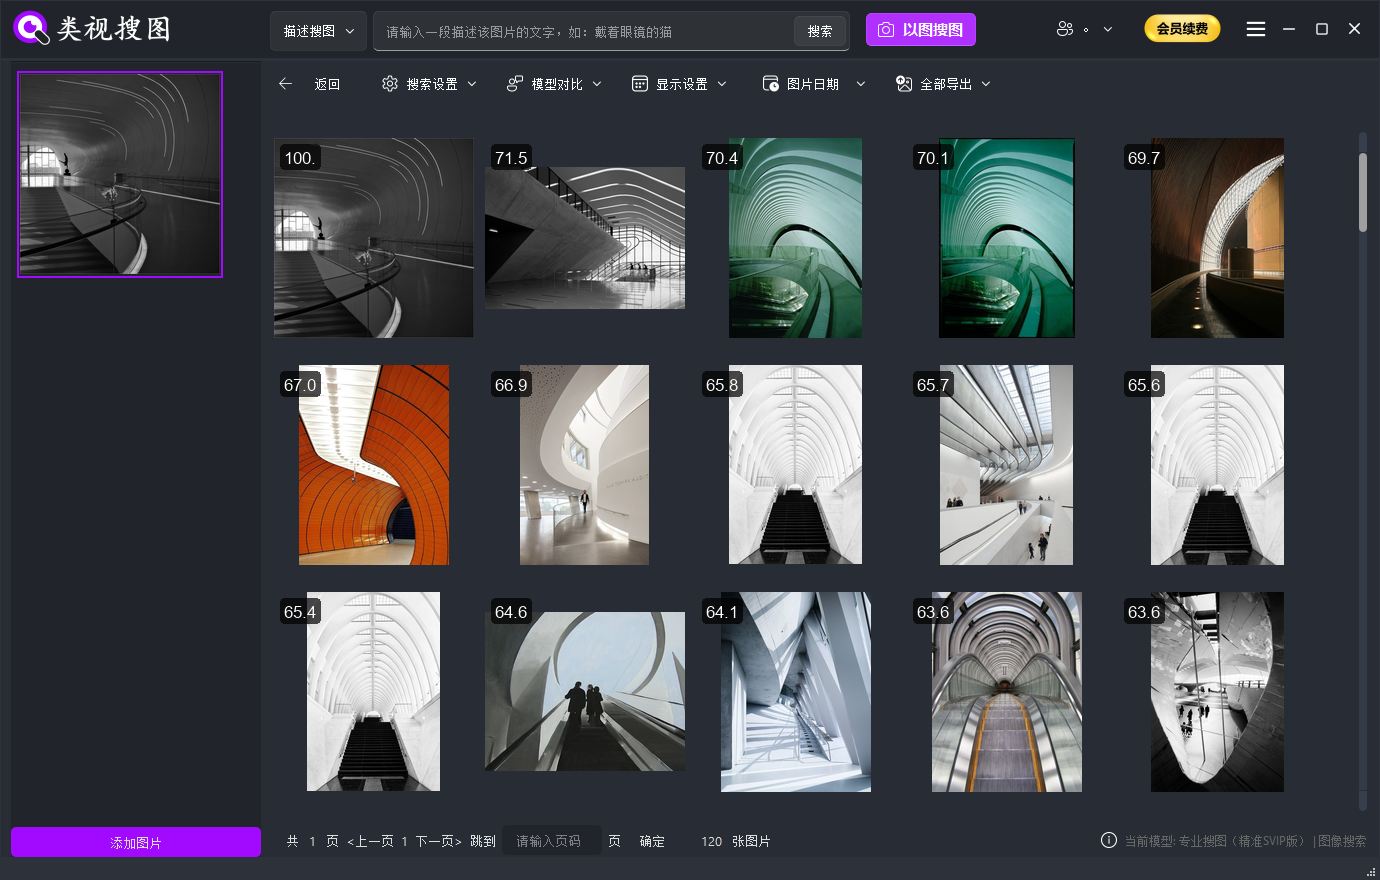The height and width of the screenshot is (880, 1380).
Task: Click the model comparison icon
Action: point(515,84)
